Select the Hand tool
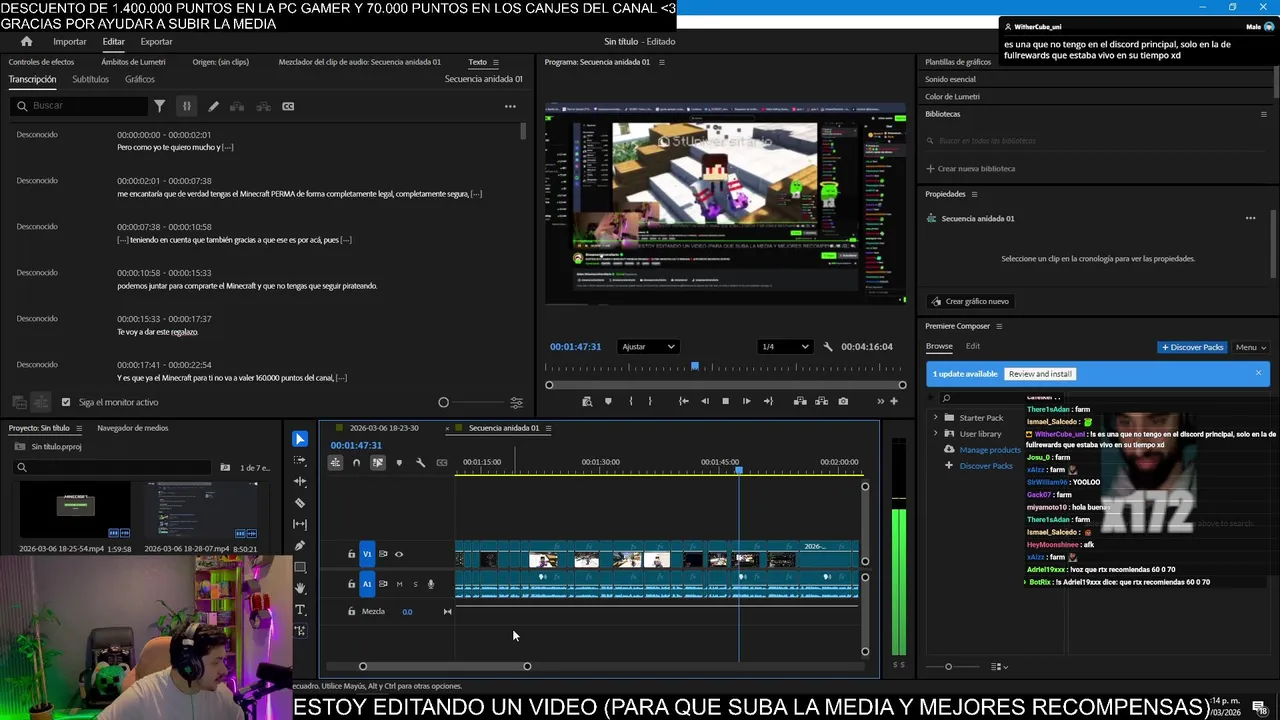The height and width of the screenshot is (720, 1280). point(300,588)
